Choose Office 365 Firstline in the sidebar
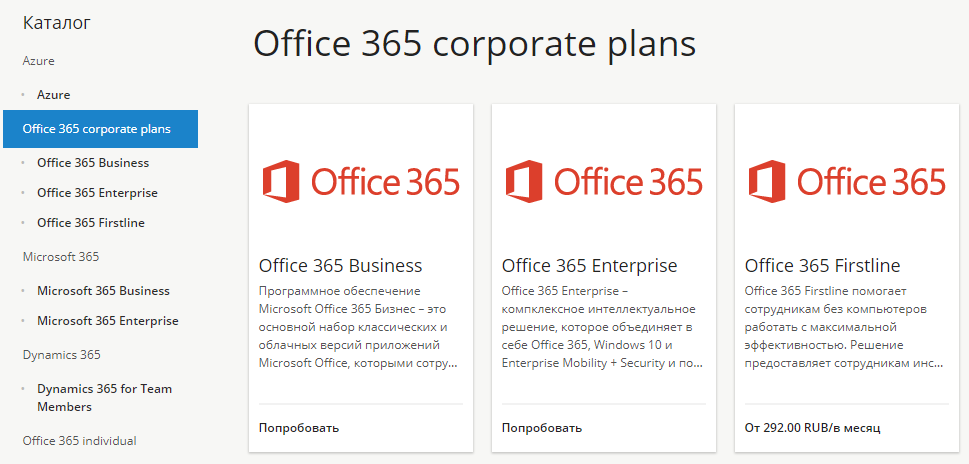 91,223
